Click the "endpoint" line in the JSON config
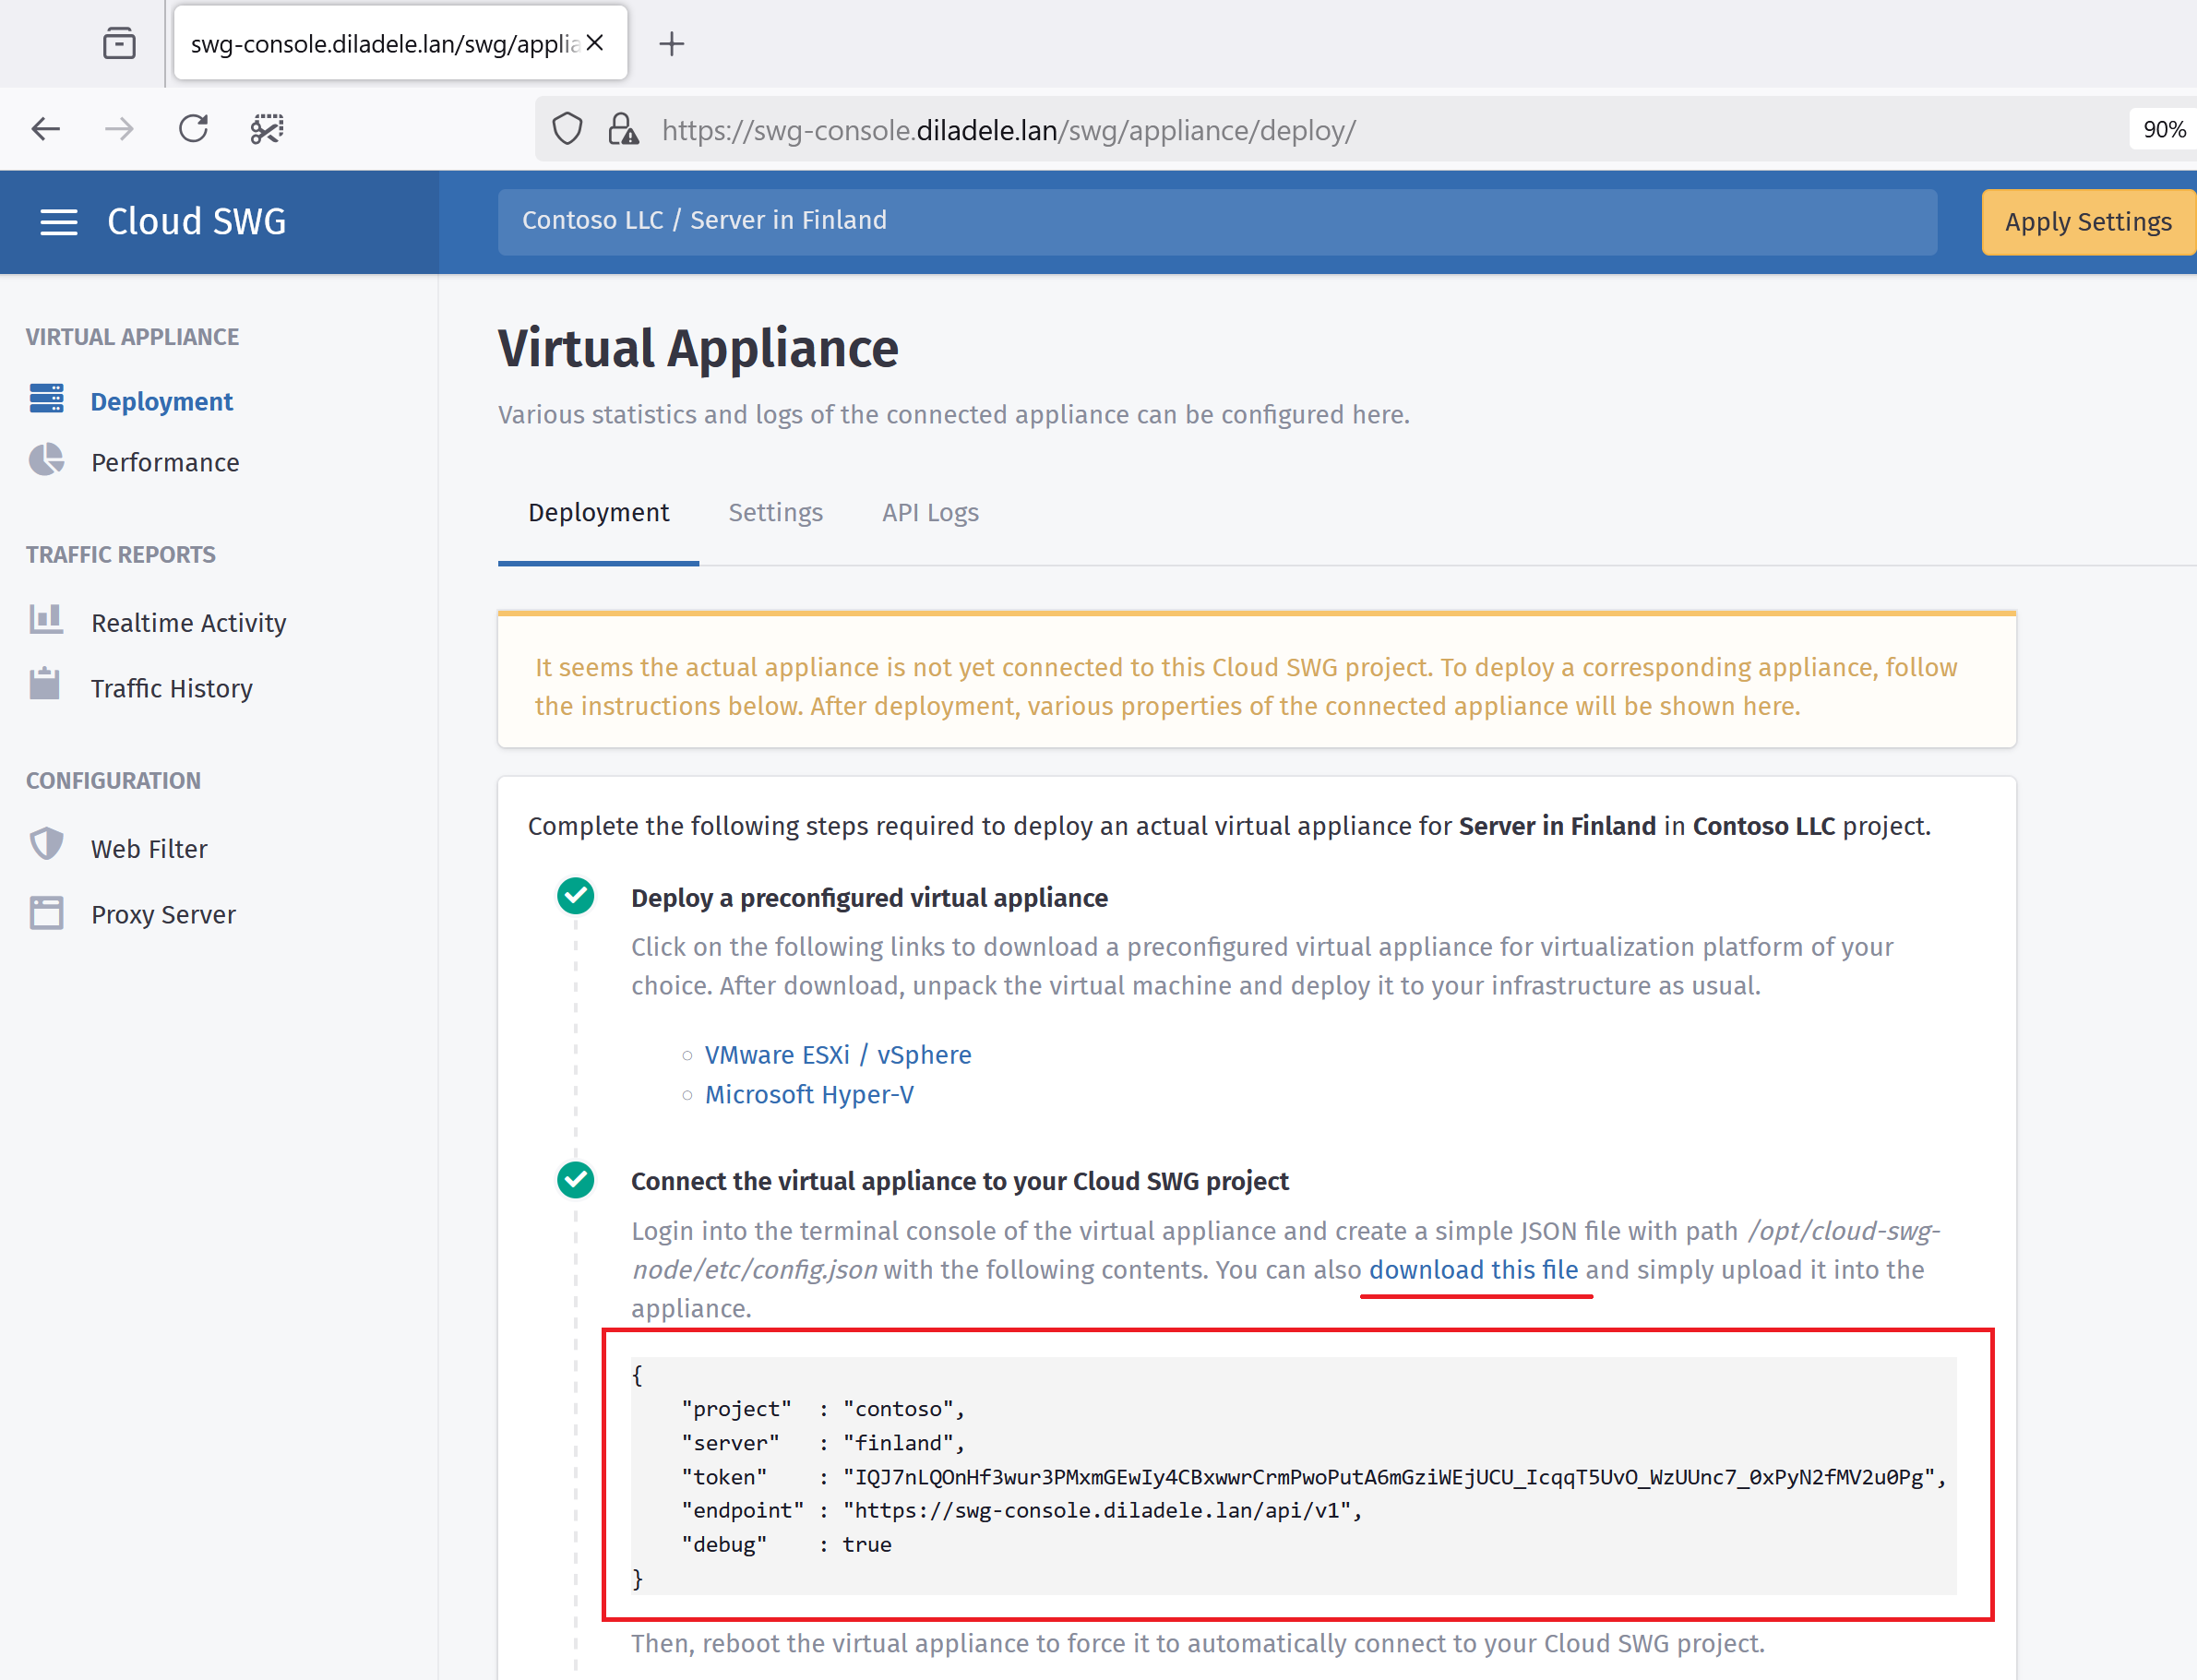This screenshot has height=1680, width=2197. [1021, 1511]
